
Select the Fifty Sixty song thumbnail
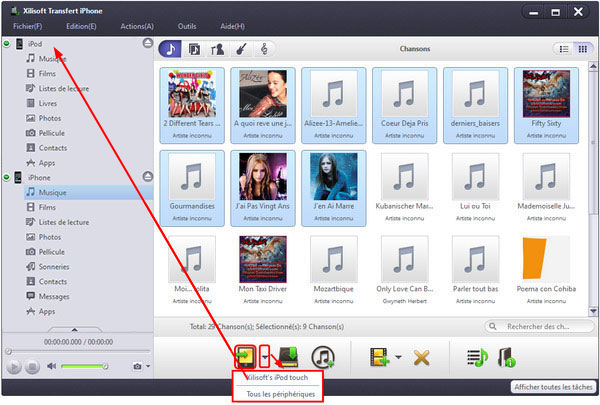coord(546,105)
